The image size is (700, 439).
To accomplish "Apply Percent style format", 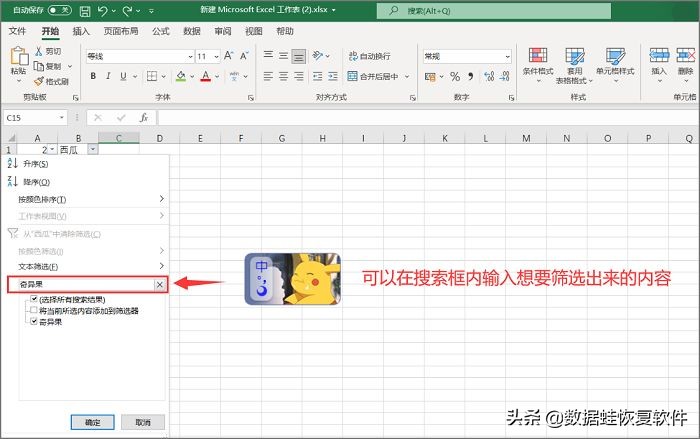I will tap(455, 76).
